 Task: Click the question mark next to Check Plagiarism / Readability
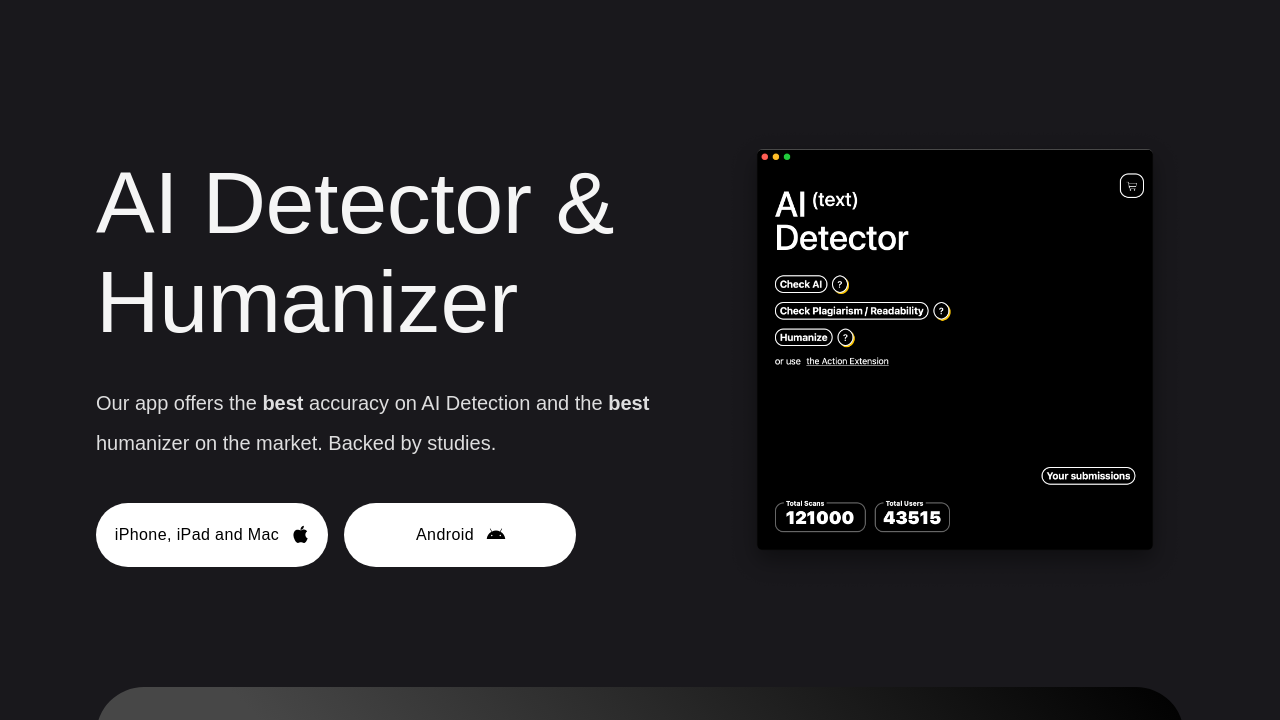point(941,311)
